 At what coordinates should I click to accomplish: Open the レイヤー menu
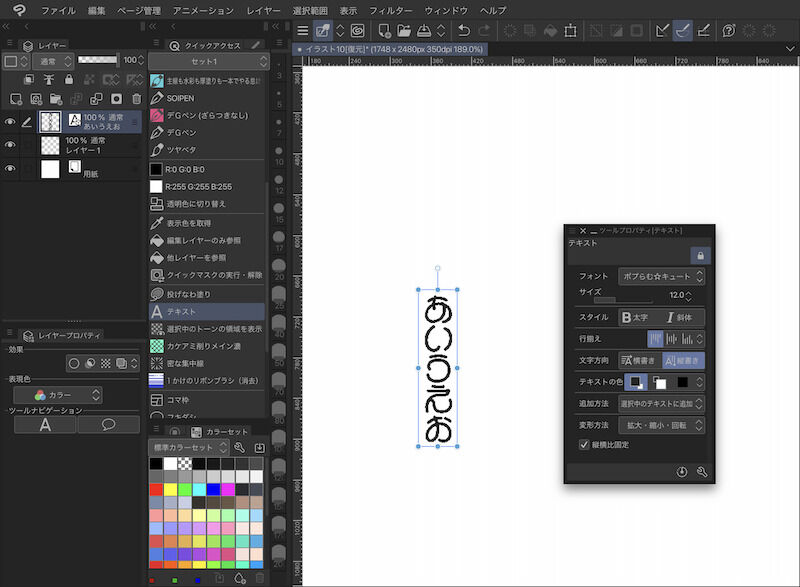[263, 10]
